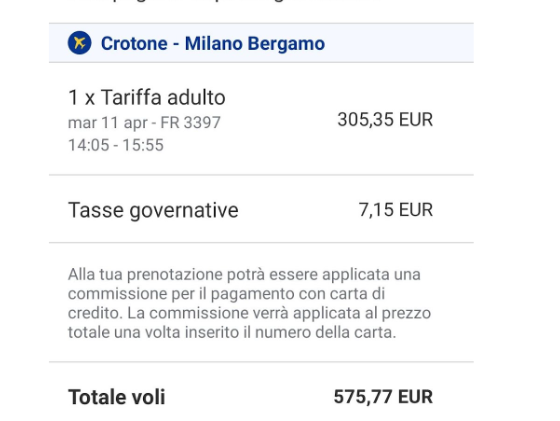Click the 7,15 EUR tax amount

[396, 210]
